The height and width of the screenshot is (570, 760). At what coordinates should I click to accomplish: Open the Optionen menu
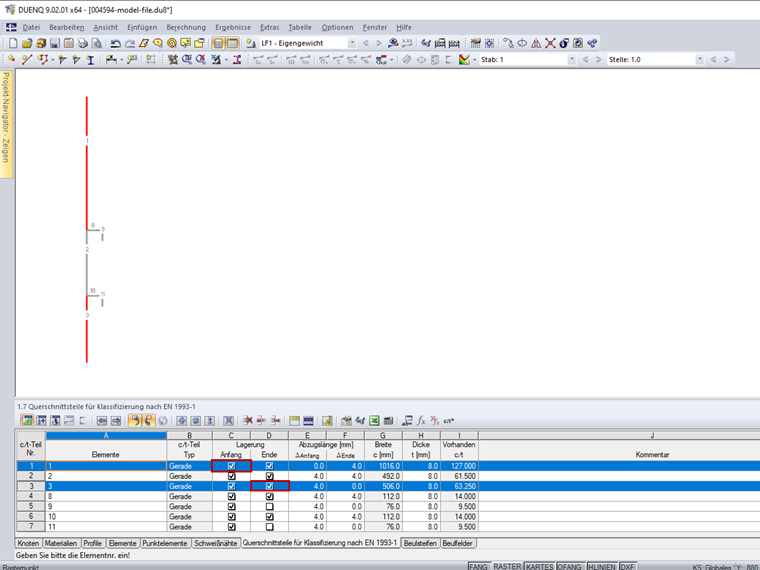point(337,28)
